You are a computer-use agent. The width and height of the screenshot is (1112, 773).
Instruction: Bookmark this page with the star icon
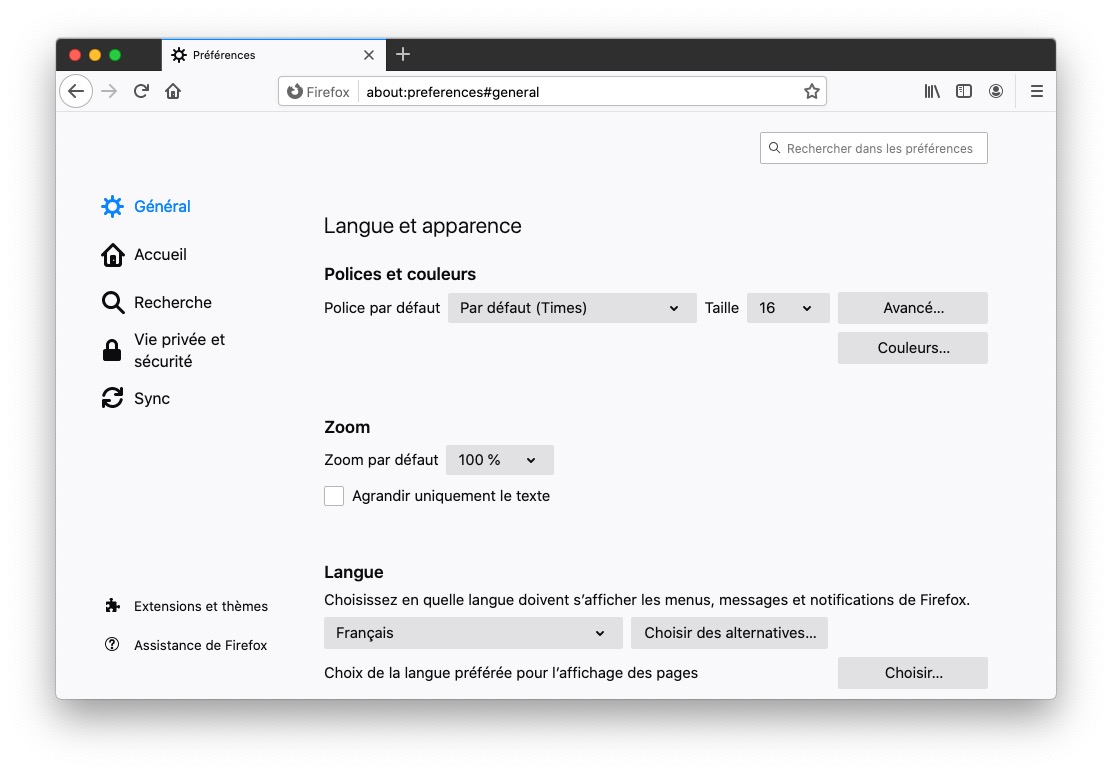pos(811,91)
